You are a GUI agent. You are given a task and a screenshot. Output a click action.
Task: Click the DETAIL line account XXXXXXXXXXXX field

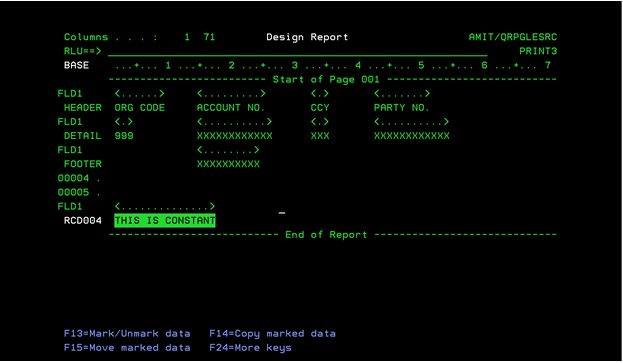pyautogui.click(x=234, y=136)
